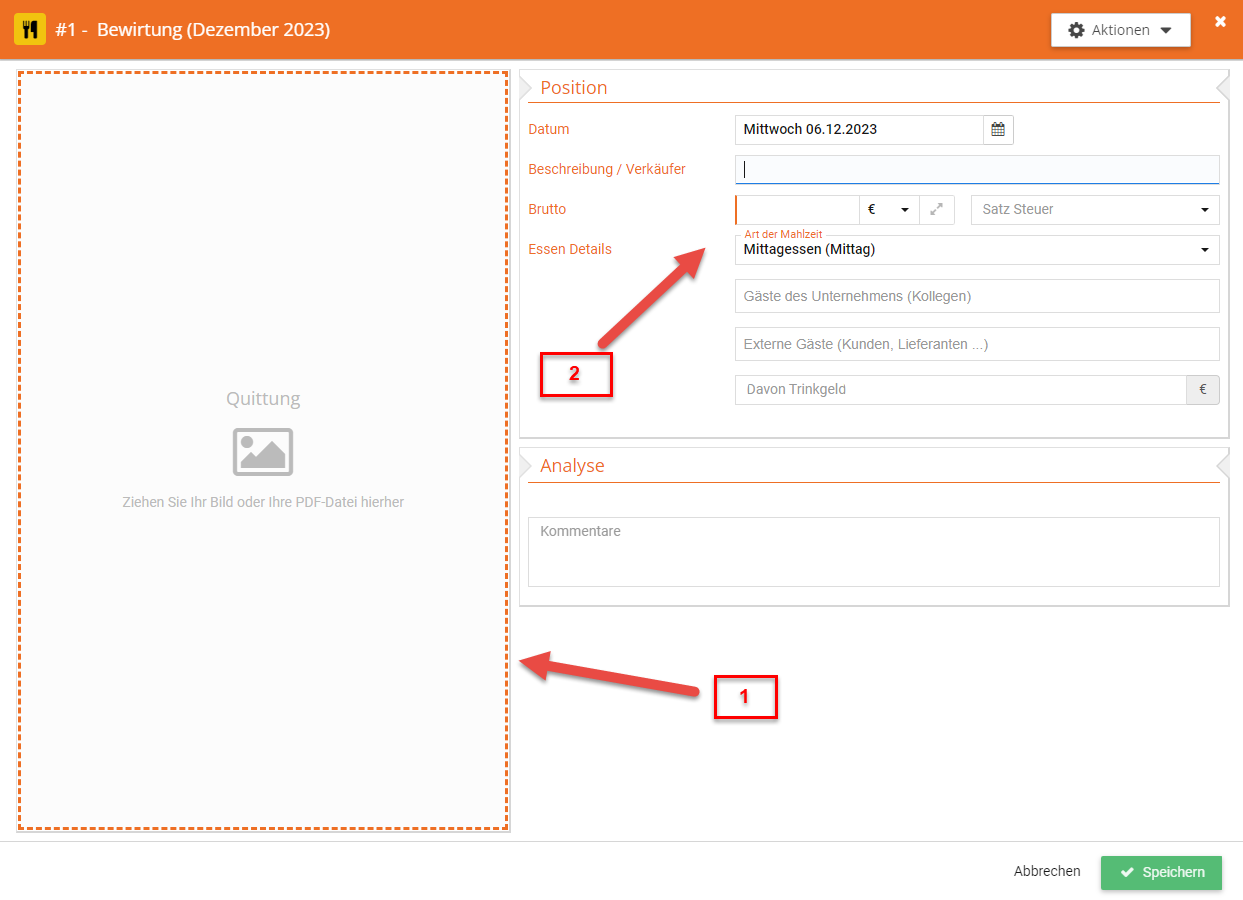Click the green Speichern button
1243x900 pixels.
point(1161,872)
